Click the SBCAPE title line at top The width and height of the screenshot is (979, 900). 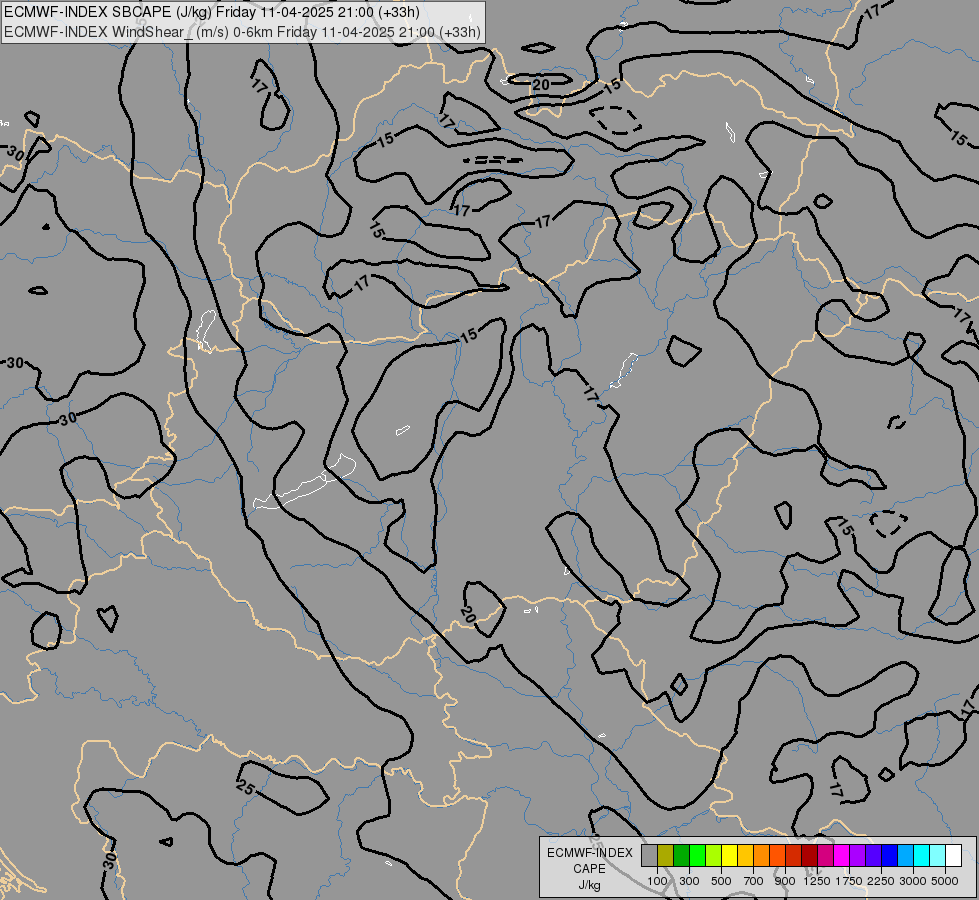212,12
